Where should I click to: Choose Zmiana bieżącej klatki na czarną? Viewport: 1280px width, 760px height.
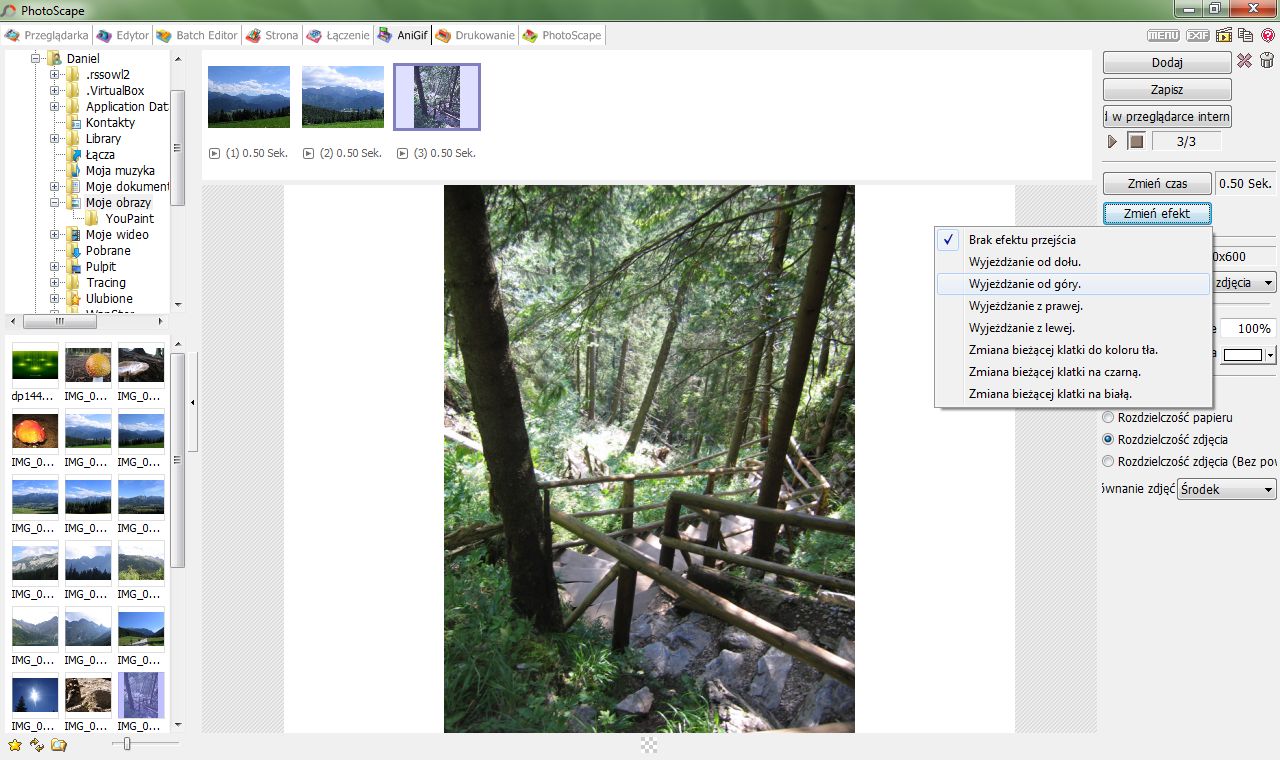pyautogui.click(x=1073, y=372)
